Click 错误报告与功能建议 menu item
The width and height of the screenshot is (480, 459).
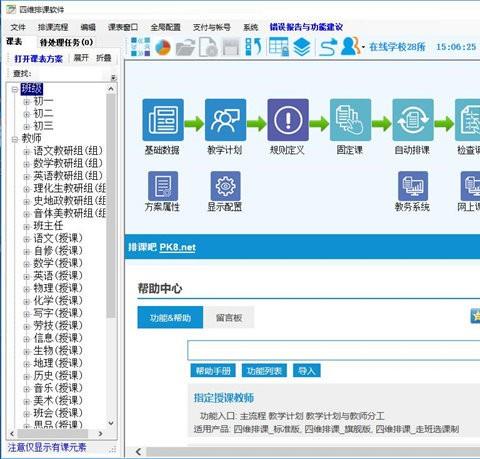point(306,27)
